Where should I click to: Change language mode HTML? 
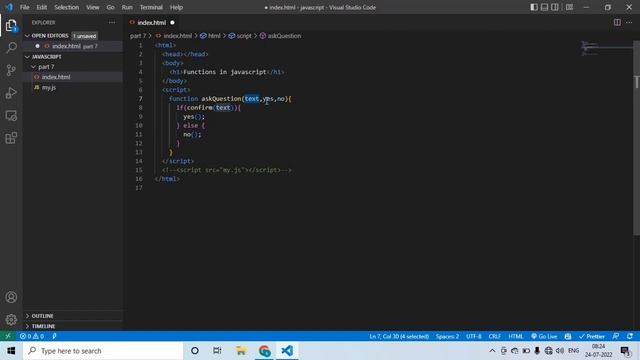[x=516, y=336]
